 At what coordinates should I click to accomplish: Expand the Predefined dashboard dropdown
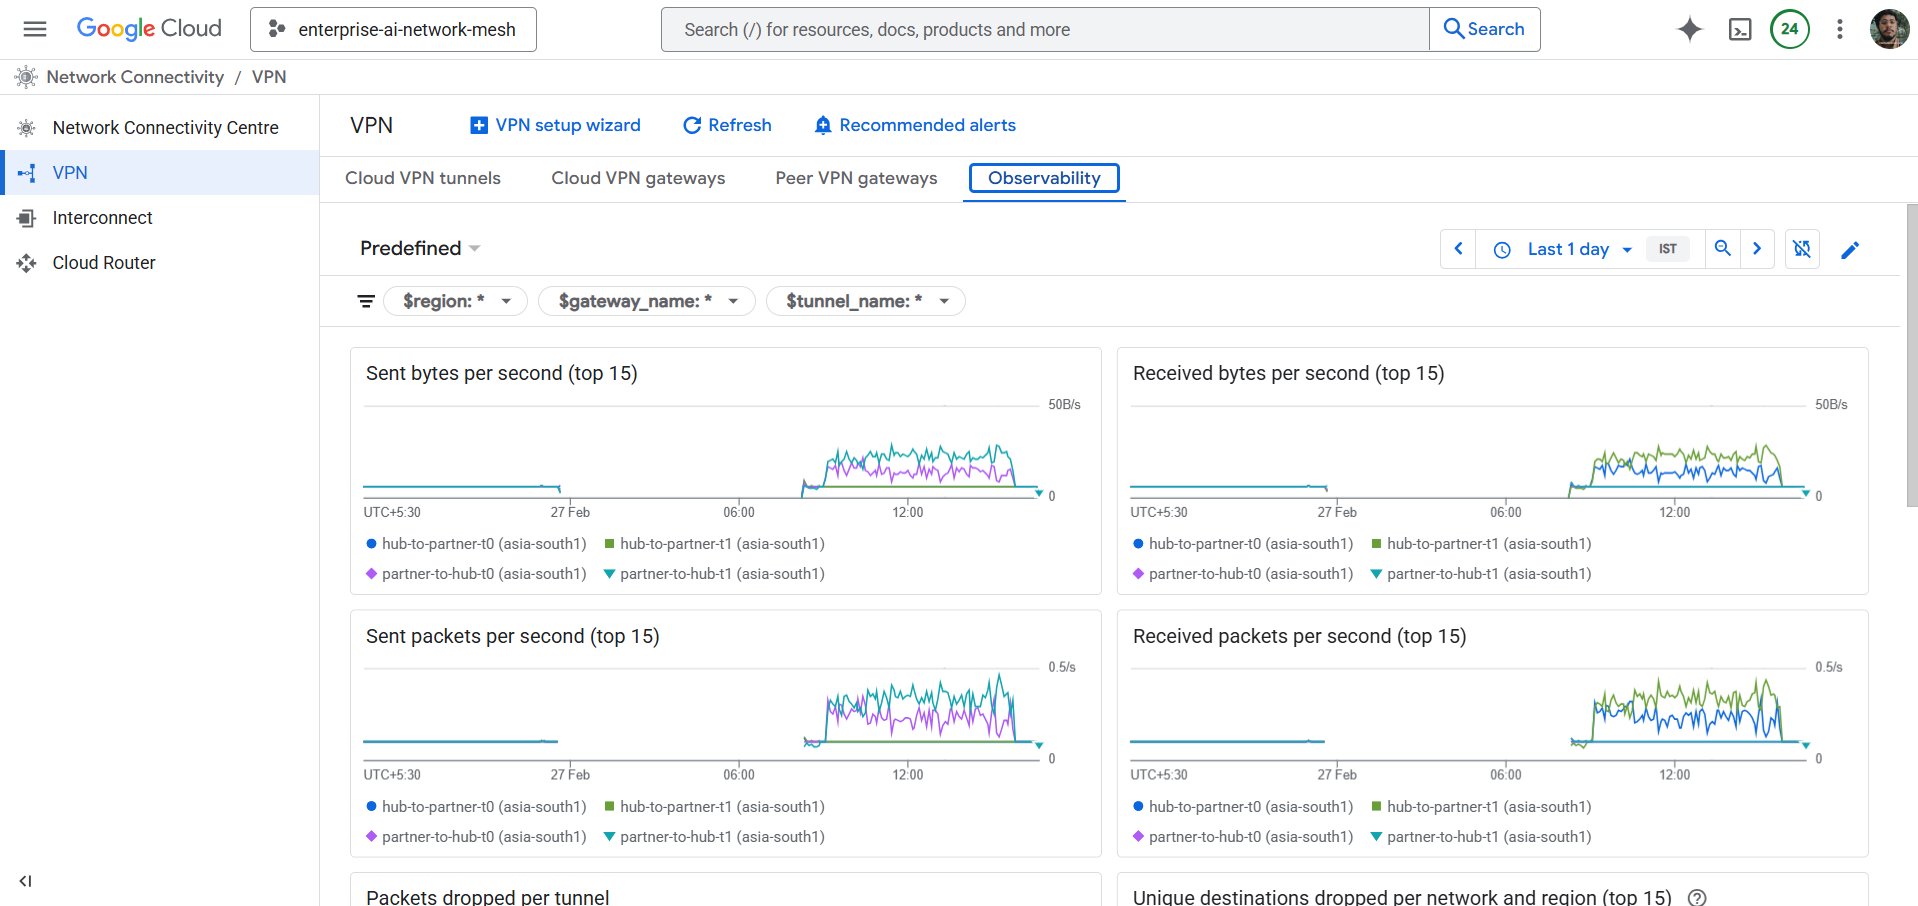(x=420, y=248)
